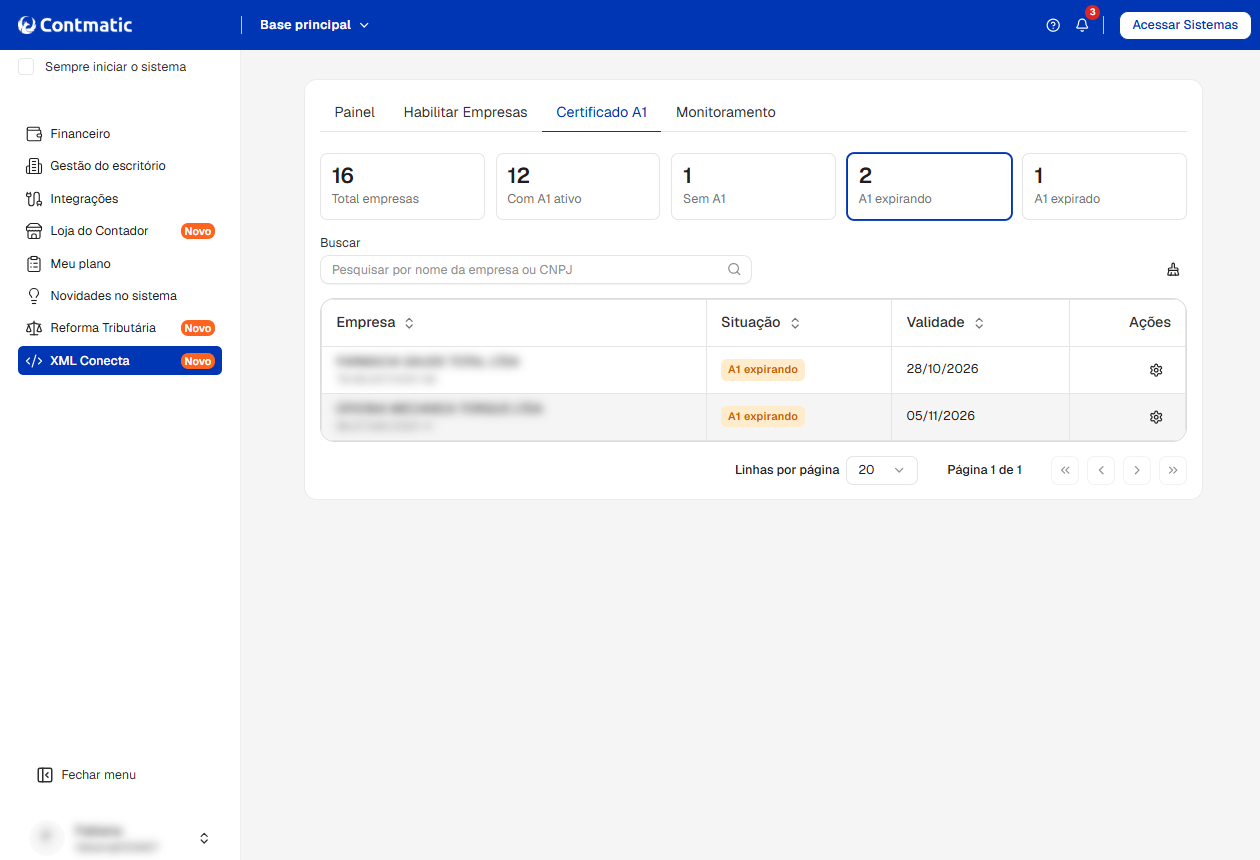The height and width of the screenshot is (860, 1260).
Task: Go to last page double-arrow
Action: pos(1173,470)
